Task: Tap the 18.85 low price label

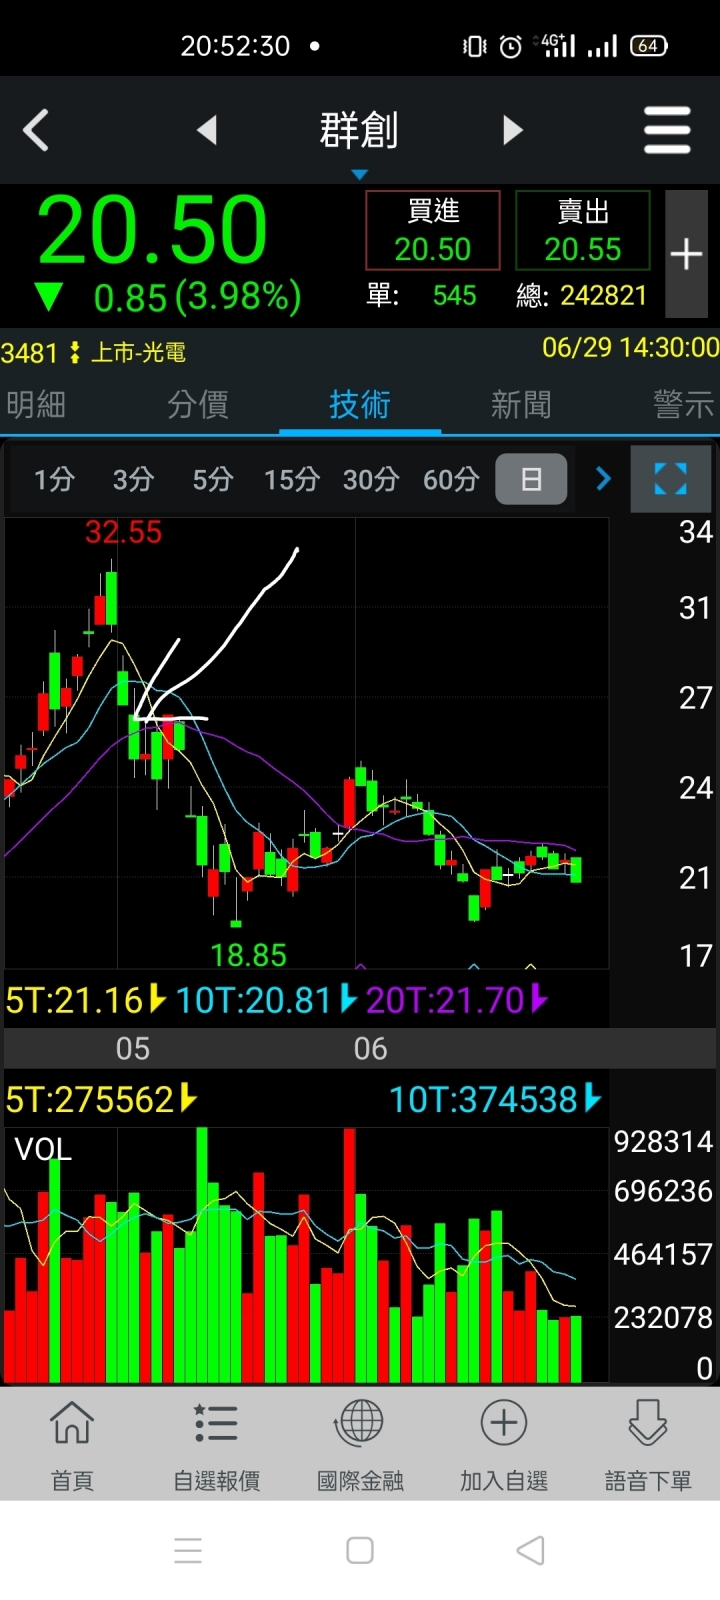Action: coord(248,956)
